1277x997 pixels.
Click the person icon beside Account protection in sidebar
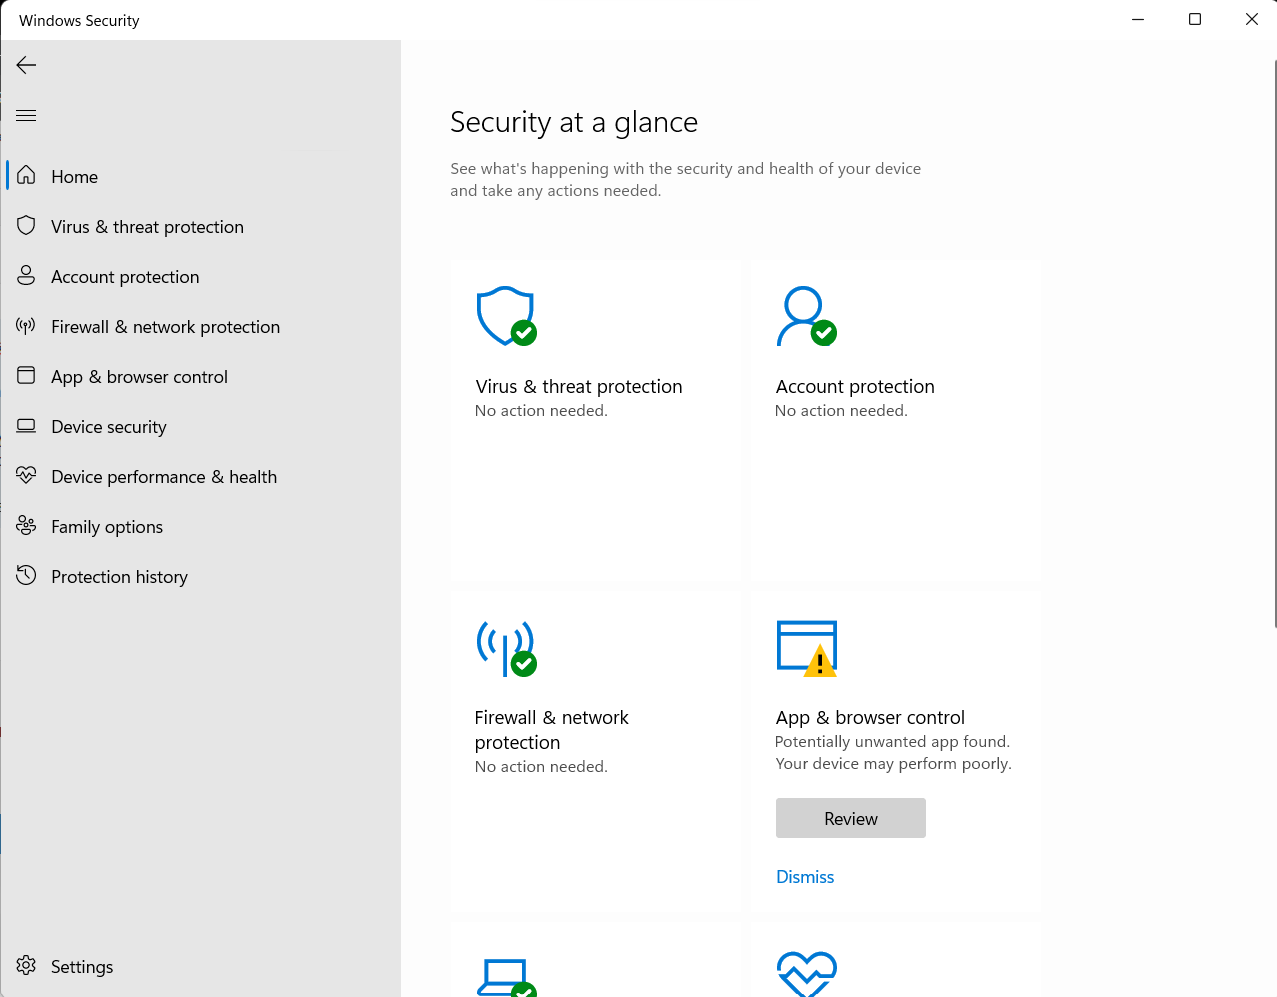tap(27, 276)
